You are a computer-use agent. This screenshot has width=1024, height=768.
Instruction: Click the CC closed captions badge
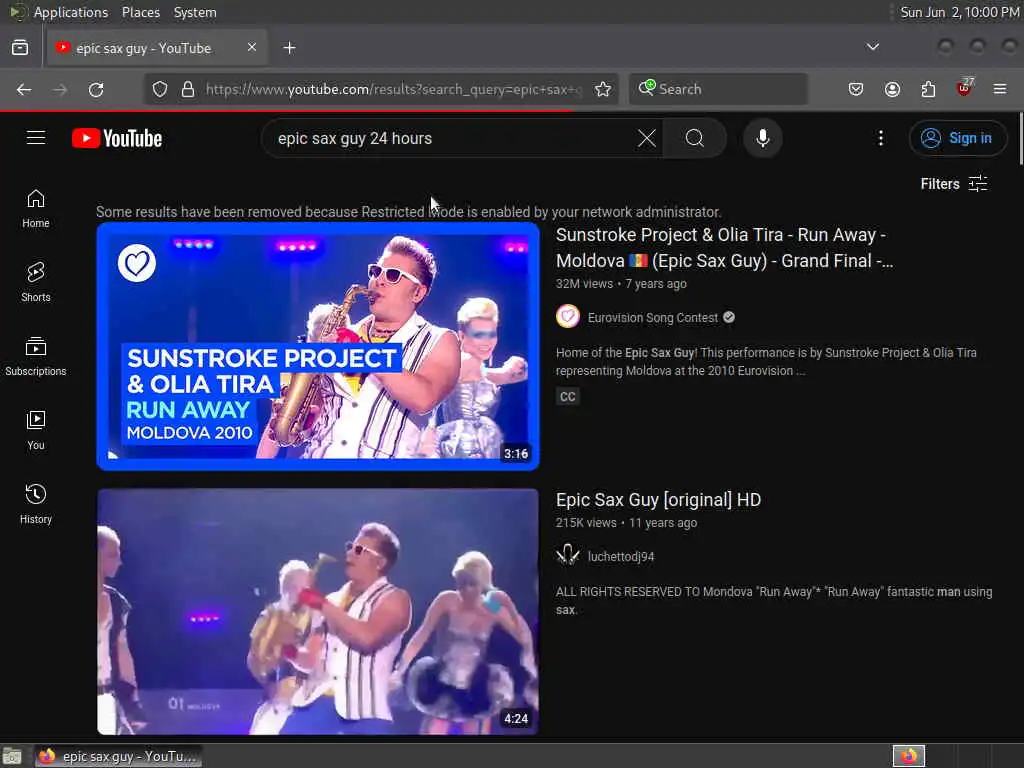pyautogui.click(x=568, y=396)
